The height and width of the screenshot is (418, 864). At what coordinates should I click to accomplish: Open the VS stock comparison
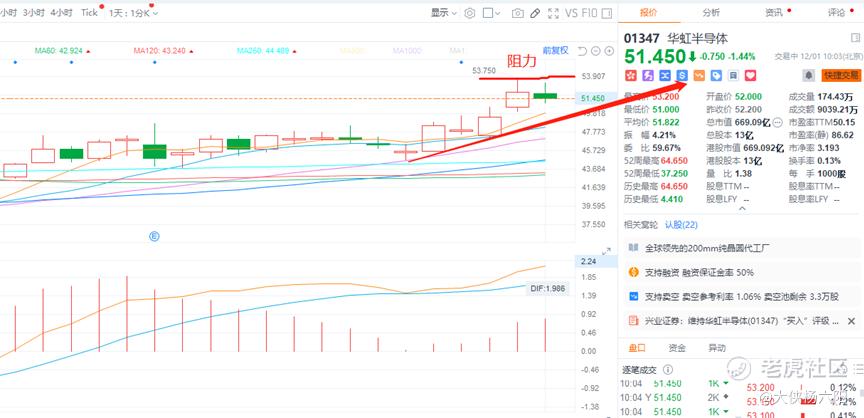point(571,13)
